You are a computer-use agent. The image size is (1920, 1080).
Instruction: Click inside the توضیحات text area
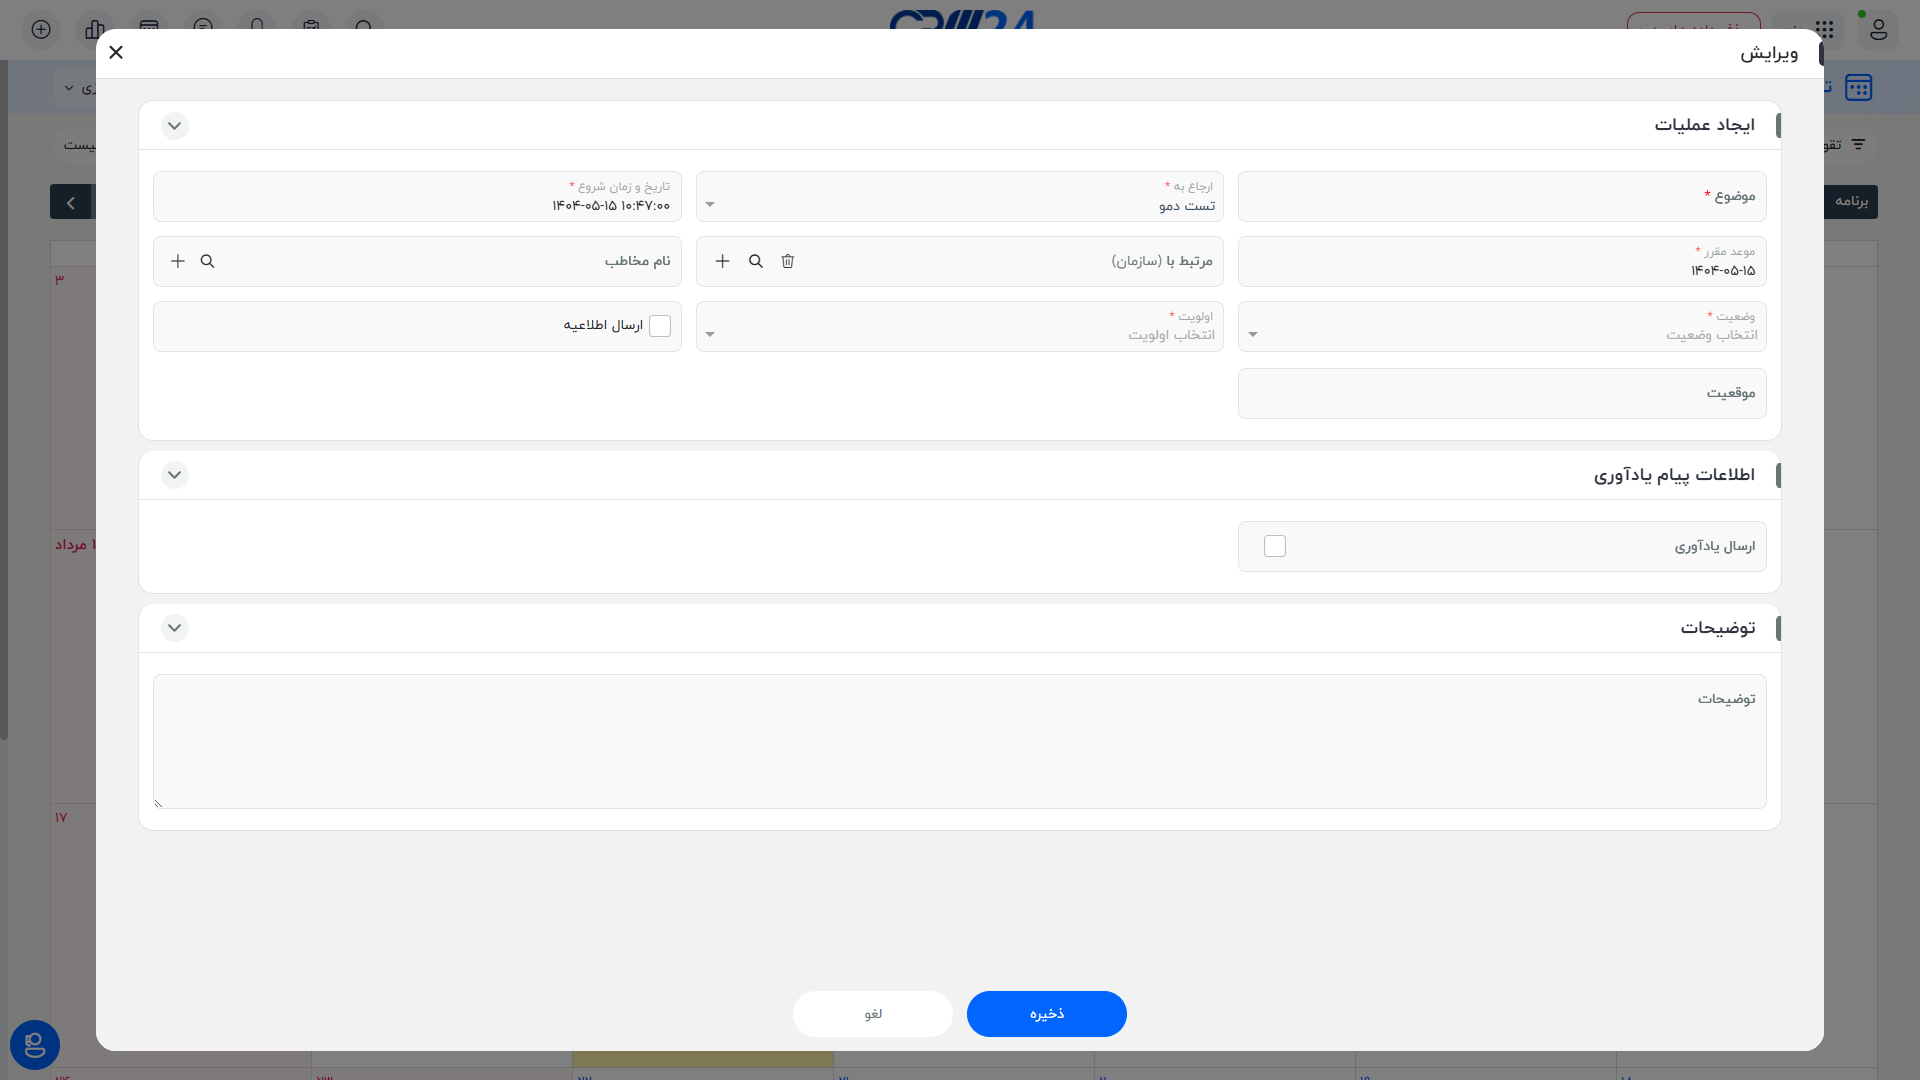pyautogui.click(x=960, y=742)
